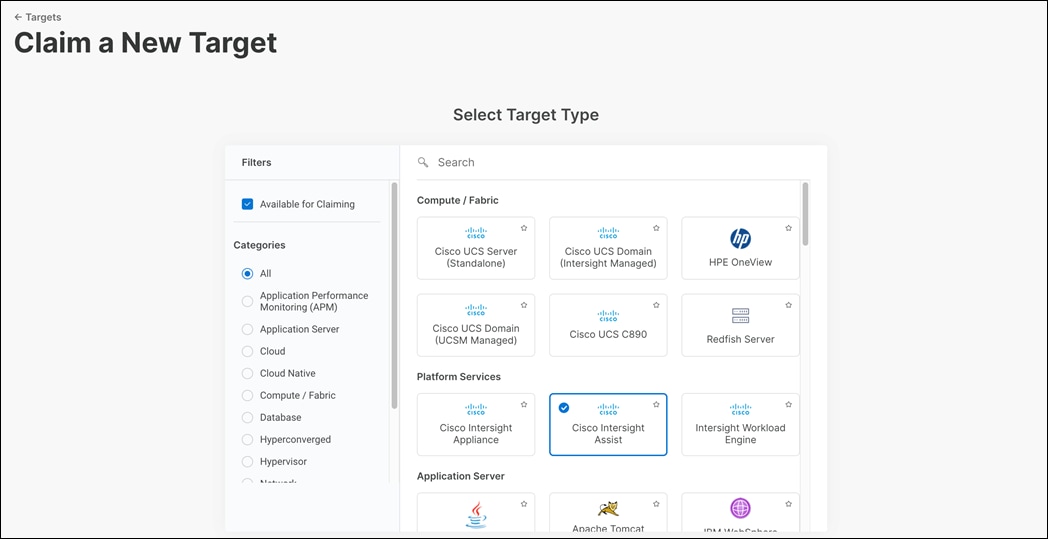
Task: Choose Cisco UCS C890 card
Action: (x=608, y=325)
